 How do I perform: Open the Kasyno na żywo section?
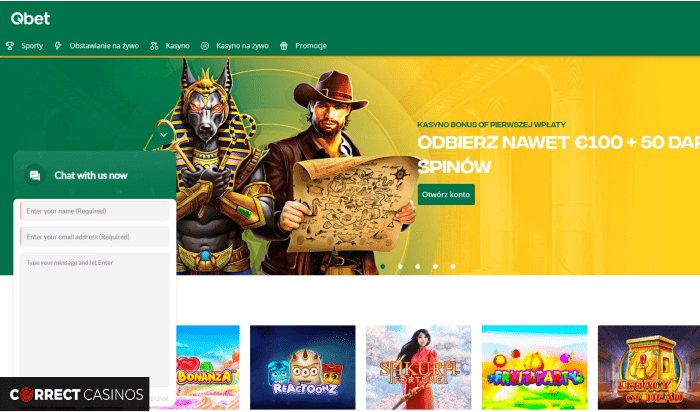coord(242,46)
